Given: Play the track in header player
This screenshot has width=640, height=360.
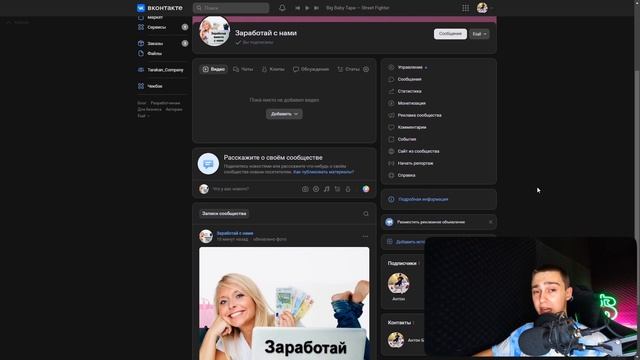Looking at the screenshot, I should [x=307, y=8].
